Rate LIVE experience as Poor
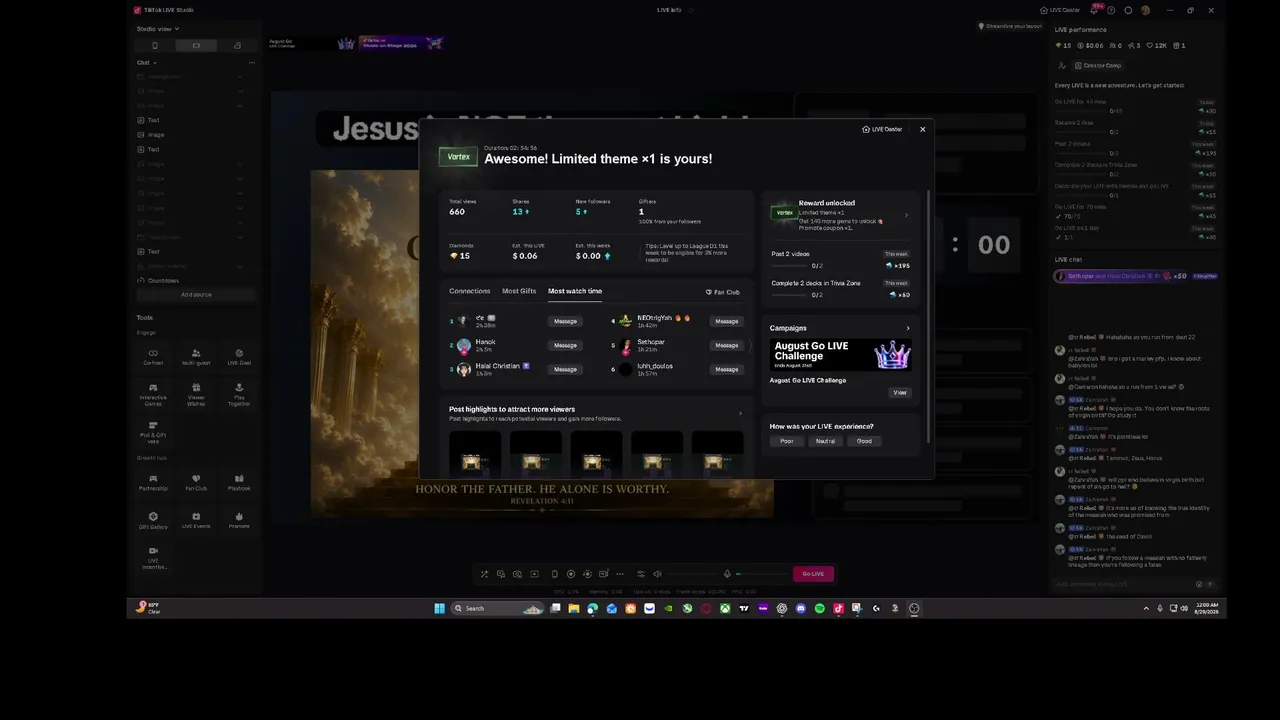The width and height of the screenshot is (1280, 720). pyautogui.click(x=787, y=441)
